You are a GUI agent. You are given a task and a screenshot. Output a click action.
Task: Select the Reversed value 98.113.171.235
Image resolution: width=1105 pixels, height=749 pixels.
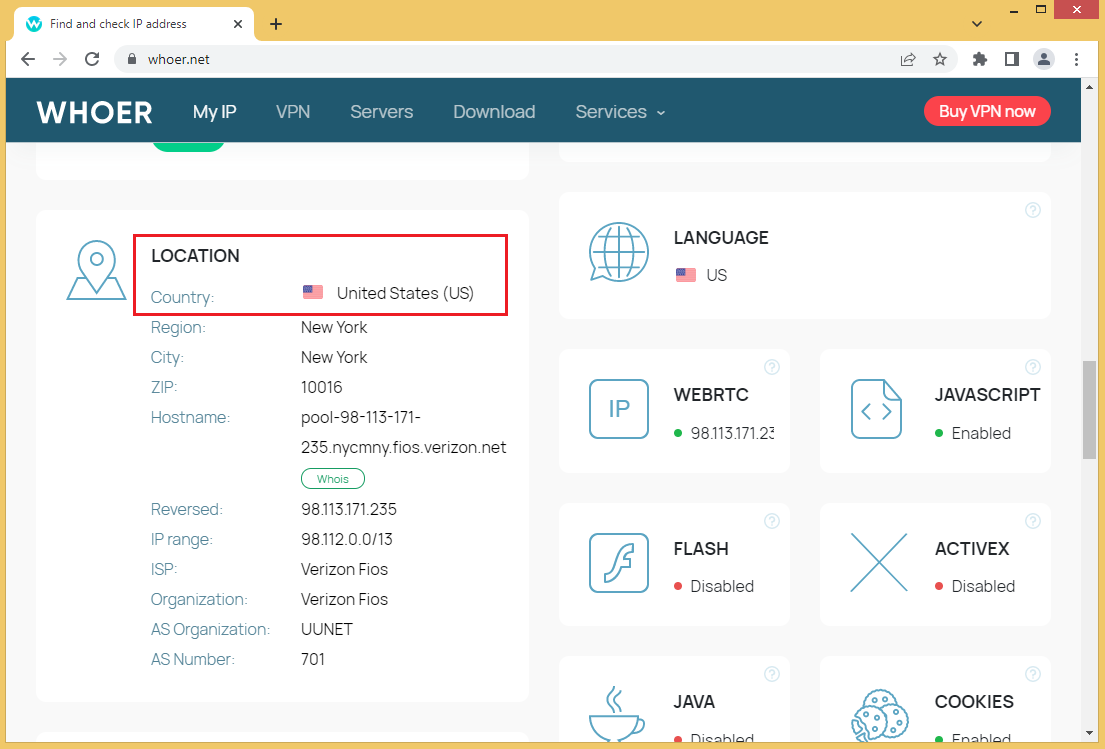pyautogui.click(x=349, y=509)
